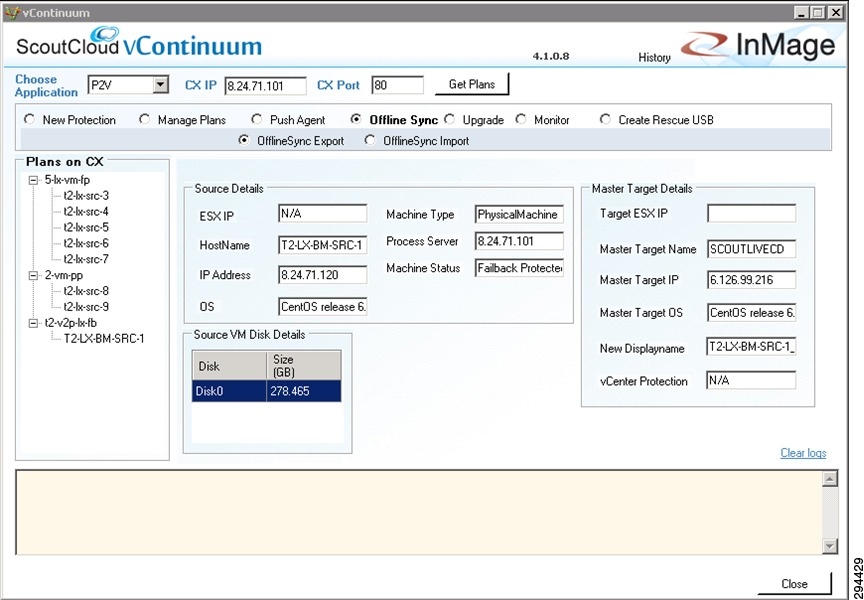Click the New Displayname field
This screenshot has width=864, height=600.
751,347
